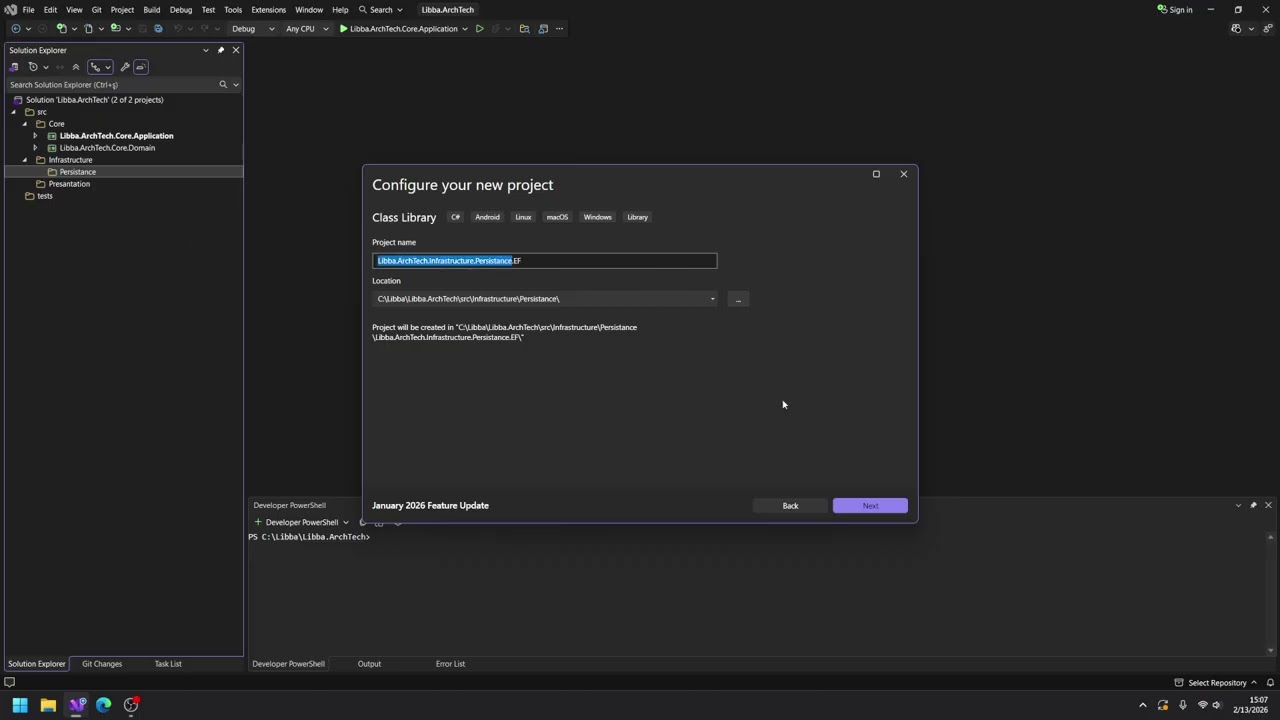Screen dimensions: 1280x720
Task: Click the Sign in button
Action: coord(1175,10)
